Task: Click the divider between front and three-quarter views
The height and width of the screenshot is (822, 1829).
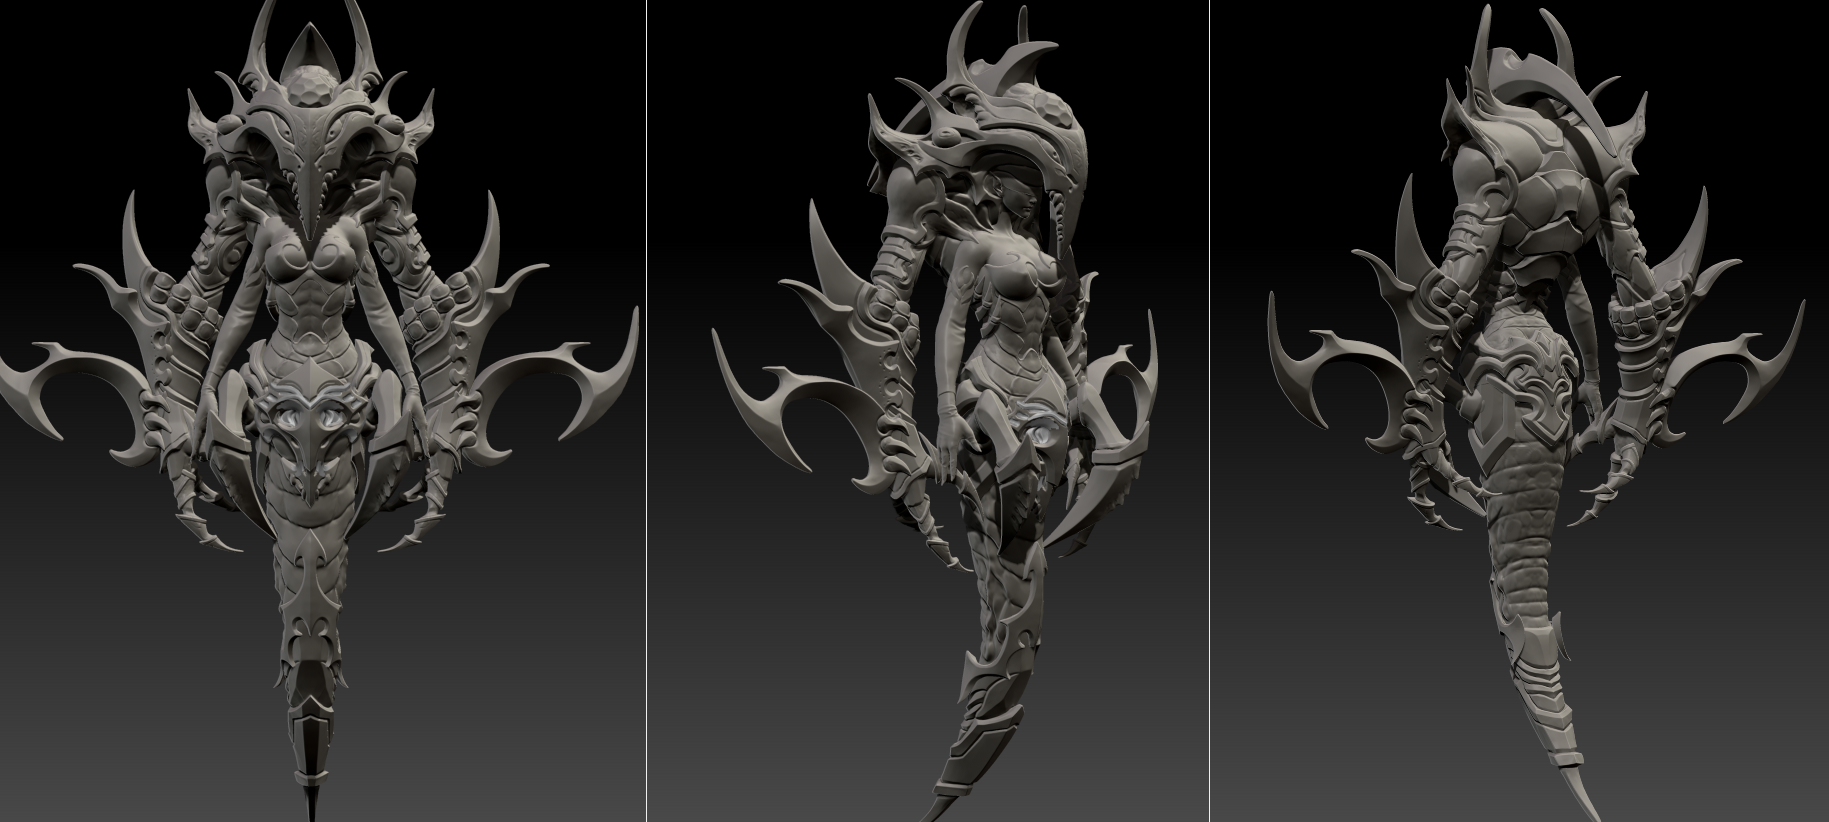Action: point(646,411)
